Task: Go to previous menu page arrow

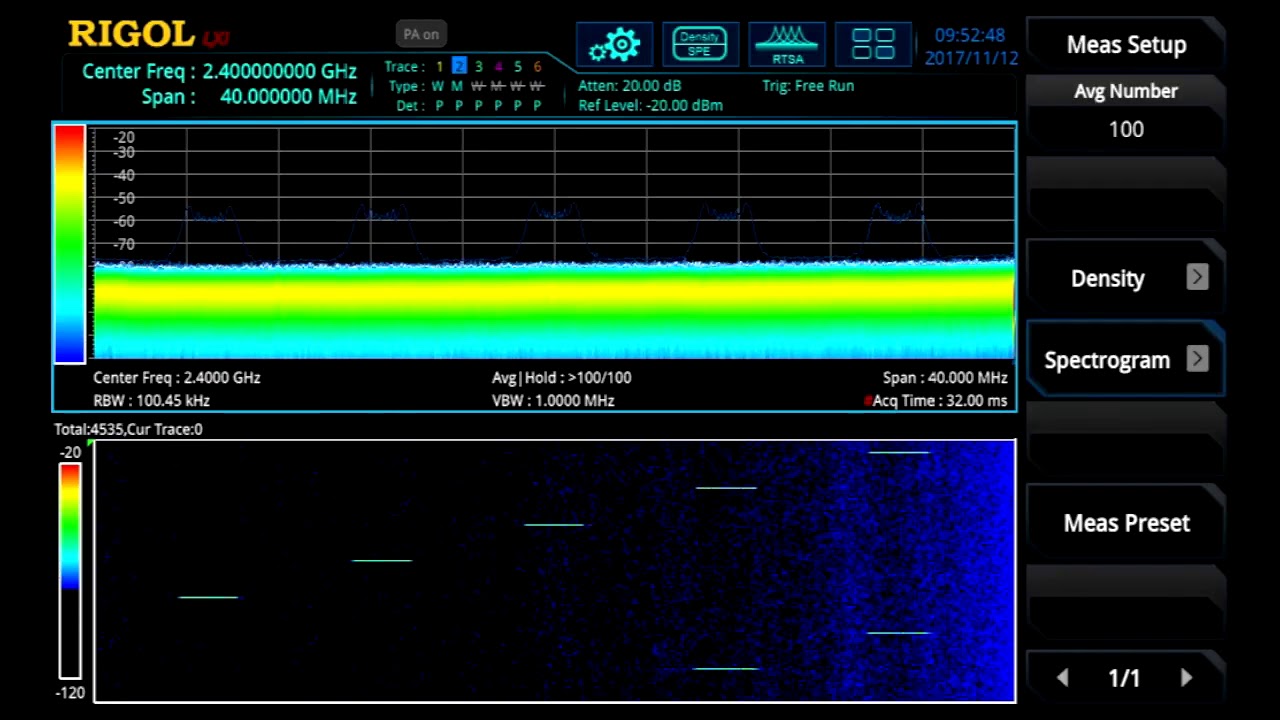Action: click(x=1063, y=678)
